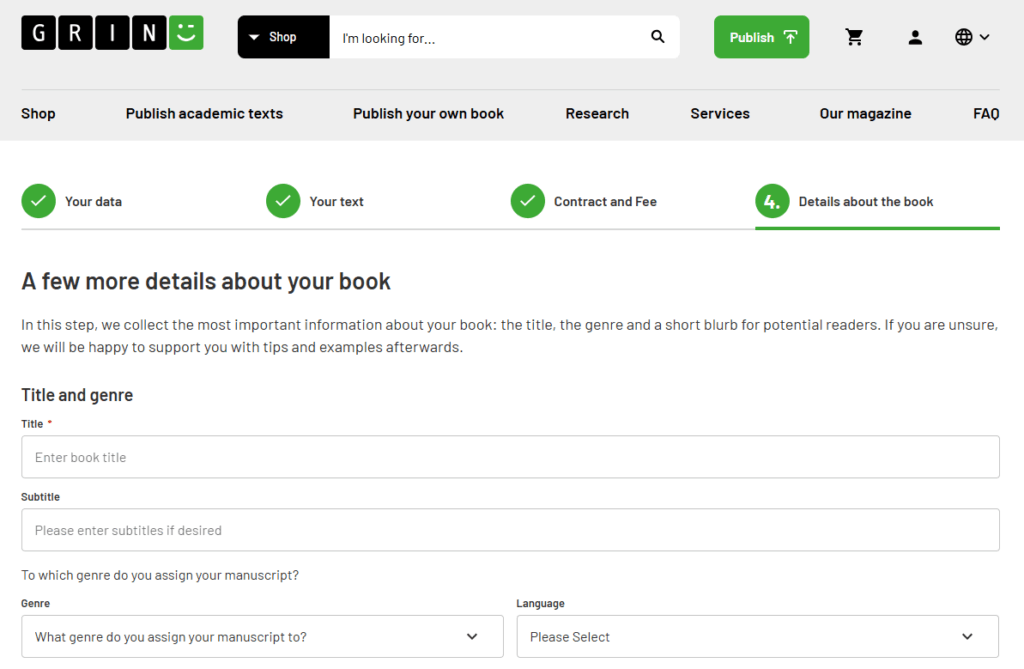Expand the Language dropdown

point(757,637)
